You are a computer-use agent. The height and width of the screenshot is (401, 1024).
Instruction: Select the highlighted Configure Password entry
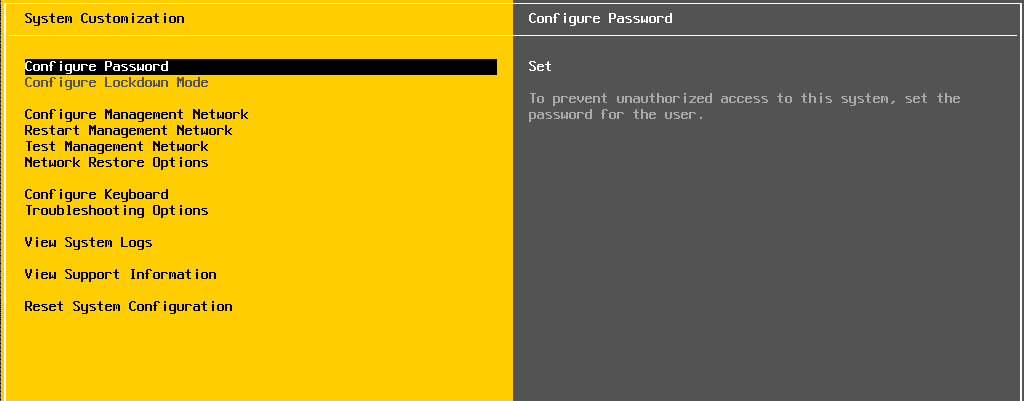[261, 67]
